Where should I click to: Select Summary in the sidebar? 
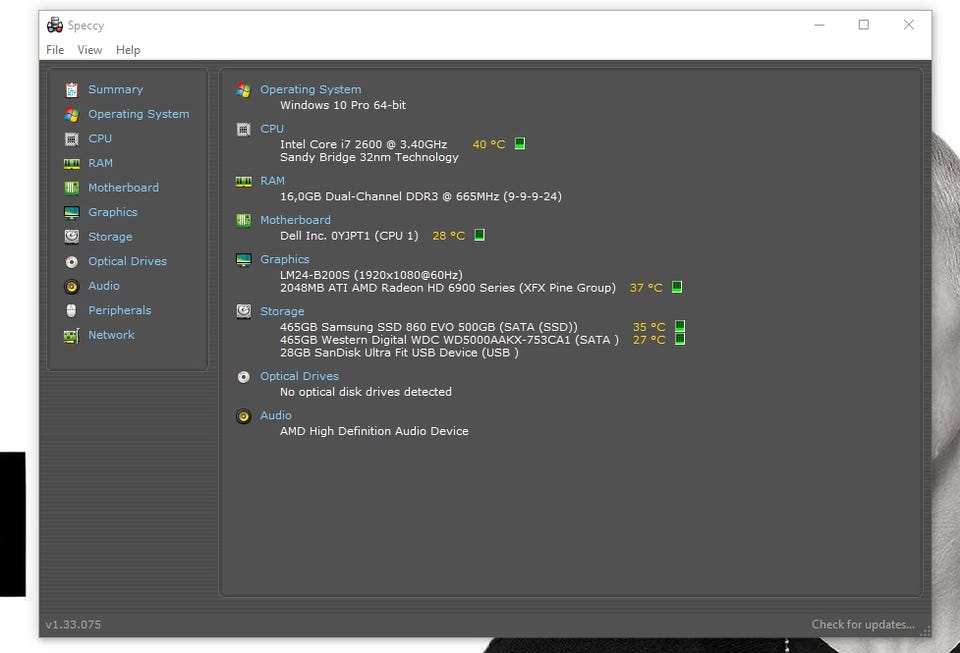point(115,89)
